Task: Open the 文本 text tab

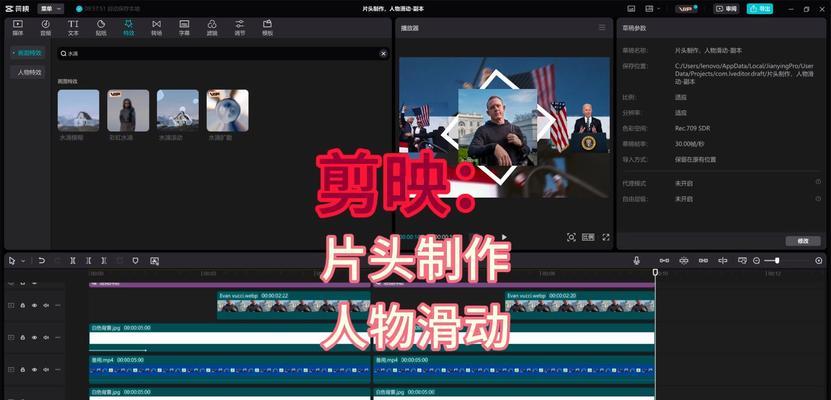Action: 73,28
